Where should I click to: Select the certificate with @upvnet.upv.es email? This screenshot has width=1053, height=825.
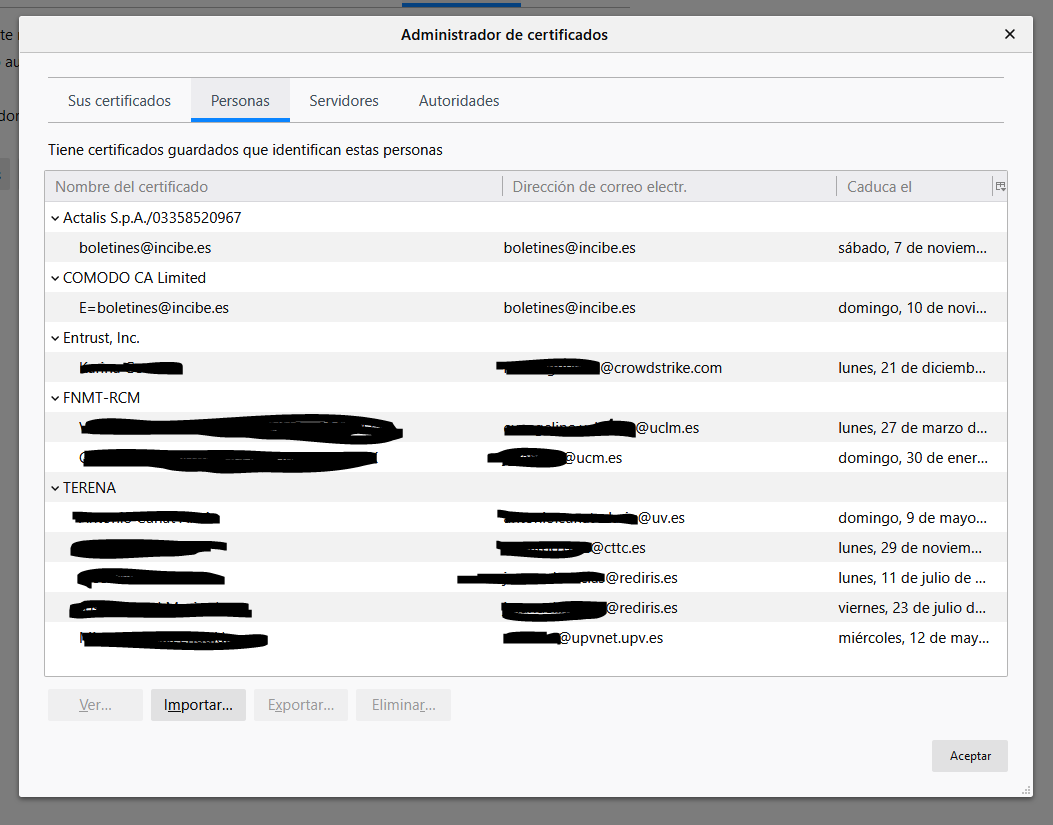tap(610, 638)
